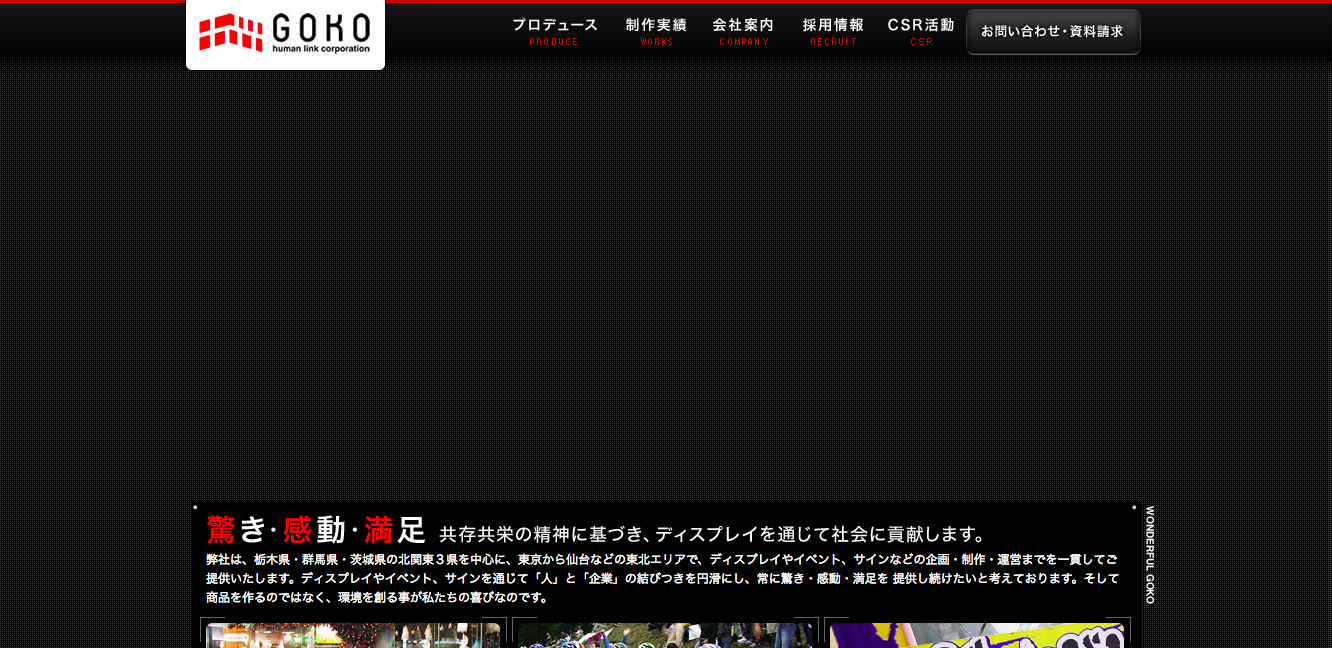Click the お問い合わせ・資料請求 button
Image resolution: width=1332 pixels, height=648 pixels.
(1053, 32)
